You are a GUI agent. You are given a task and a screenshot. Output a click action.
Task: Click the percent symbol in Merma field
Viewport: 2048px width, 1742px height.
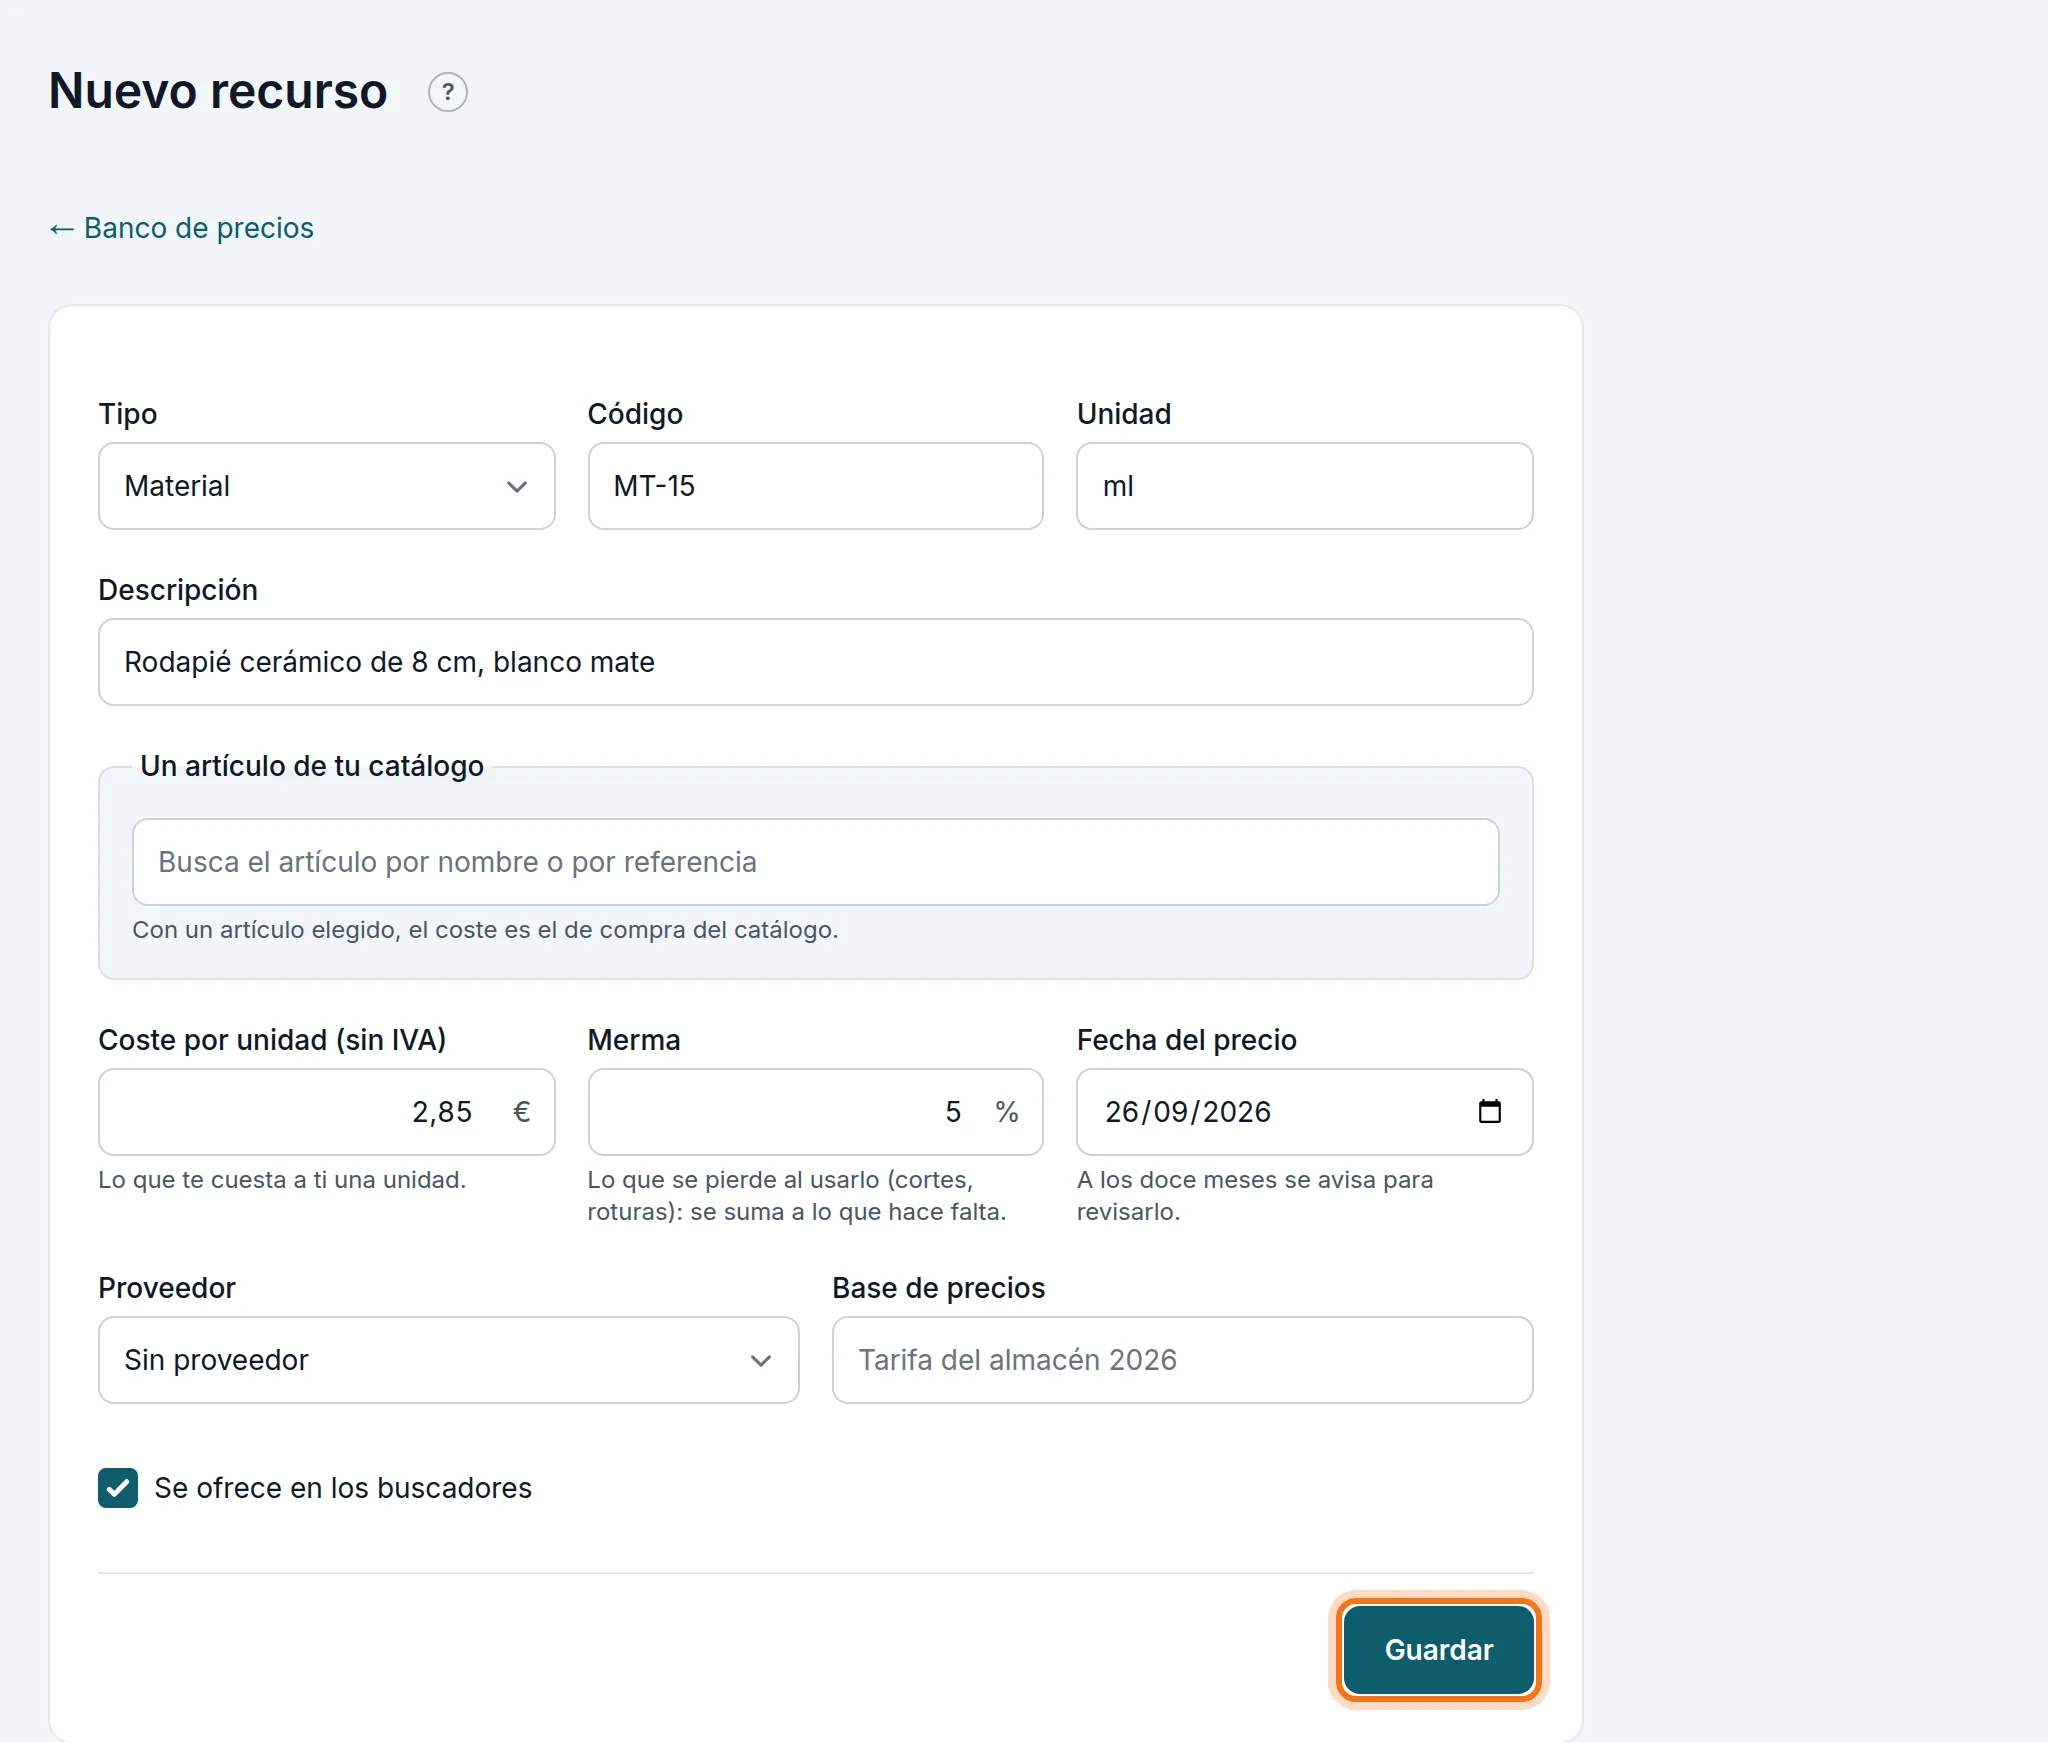1006,1112
